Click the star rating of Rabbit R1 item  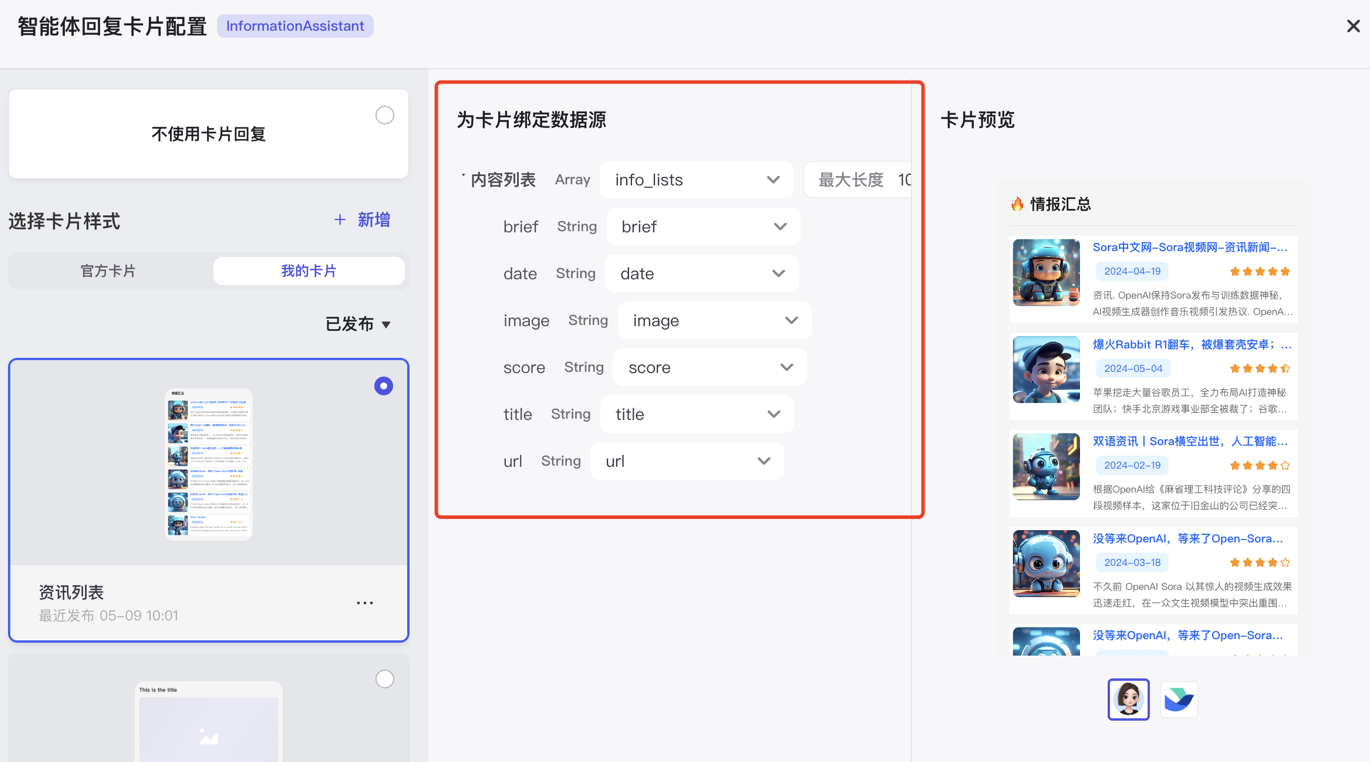1260,369
